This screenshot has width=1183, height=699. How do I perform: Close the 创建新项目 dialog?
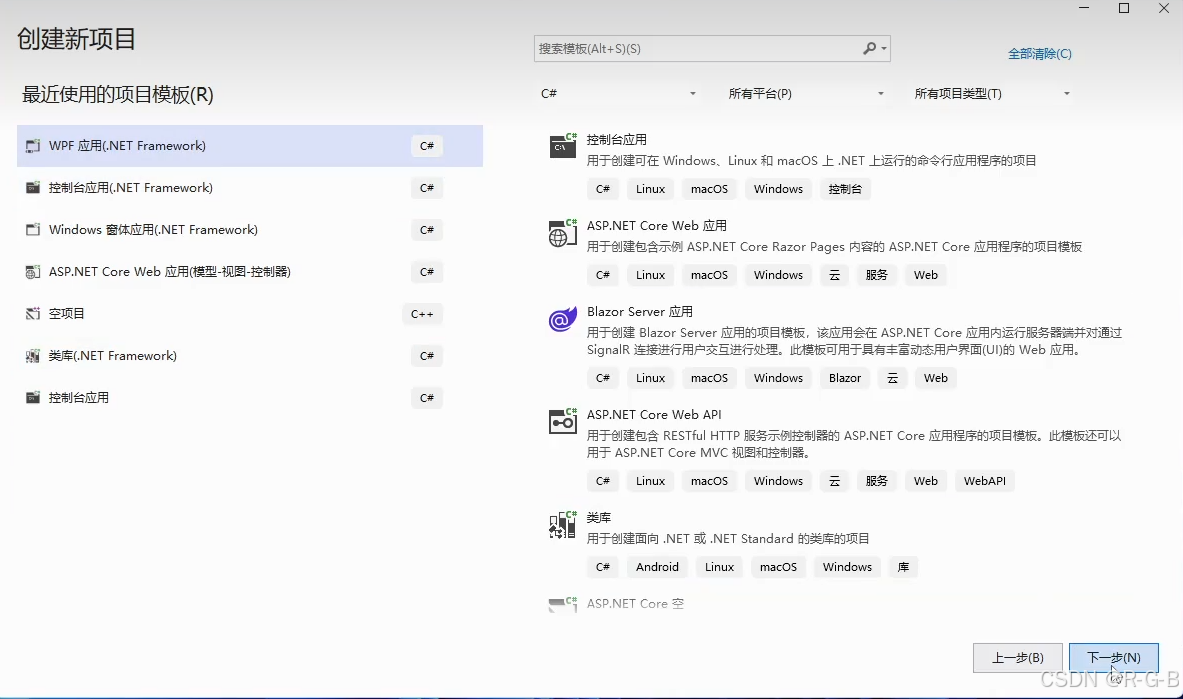tap(1163, 8)
